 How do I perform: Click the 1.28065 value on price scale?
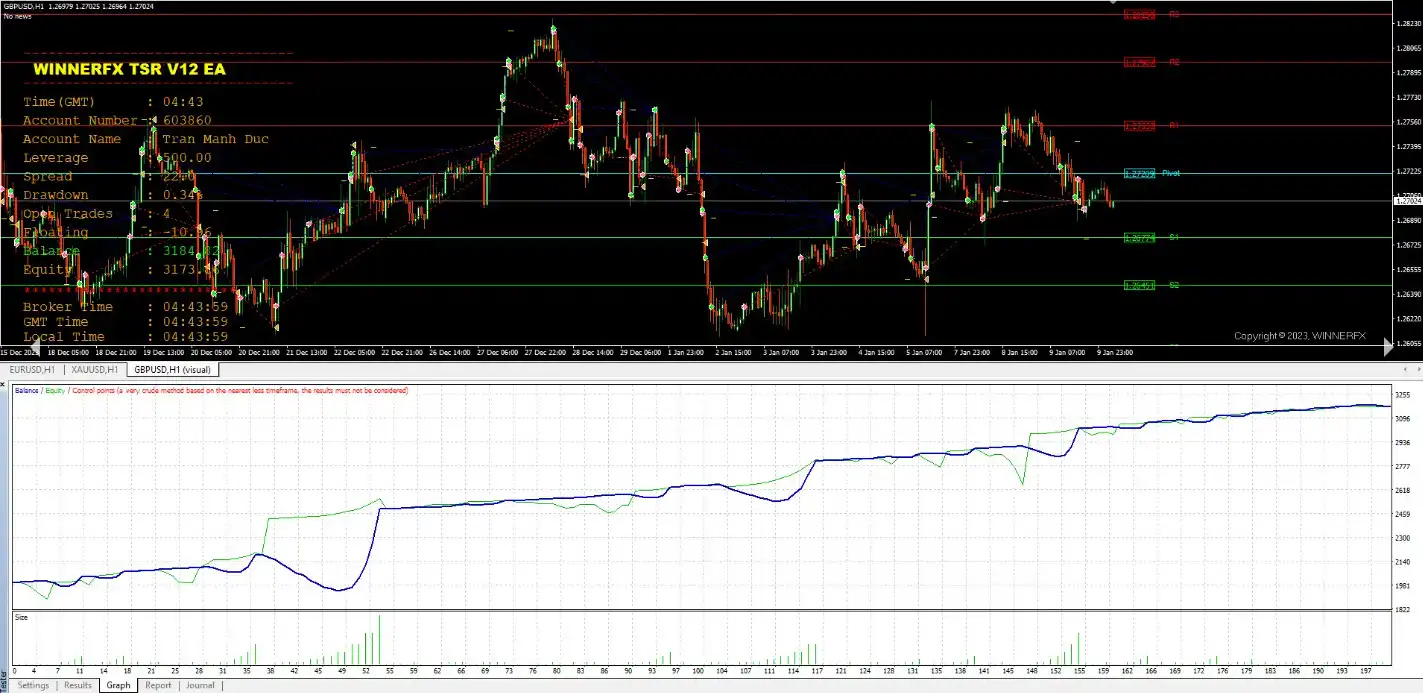(x=1408, y=48)
